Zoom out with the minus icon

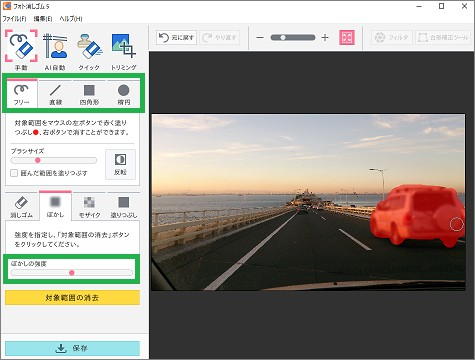pyautogui.click(x=260, y=37)
